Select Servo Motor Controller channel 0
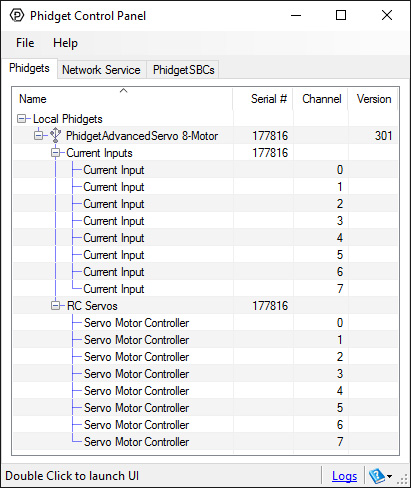The width and height of the screenshot is (411, 488). coord(206,323)
